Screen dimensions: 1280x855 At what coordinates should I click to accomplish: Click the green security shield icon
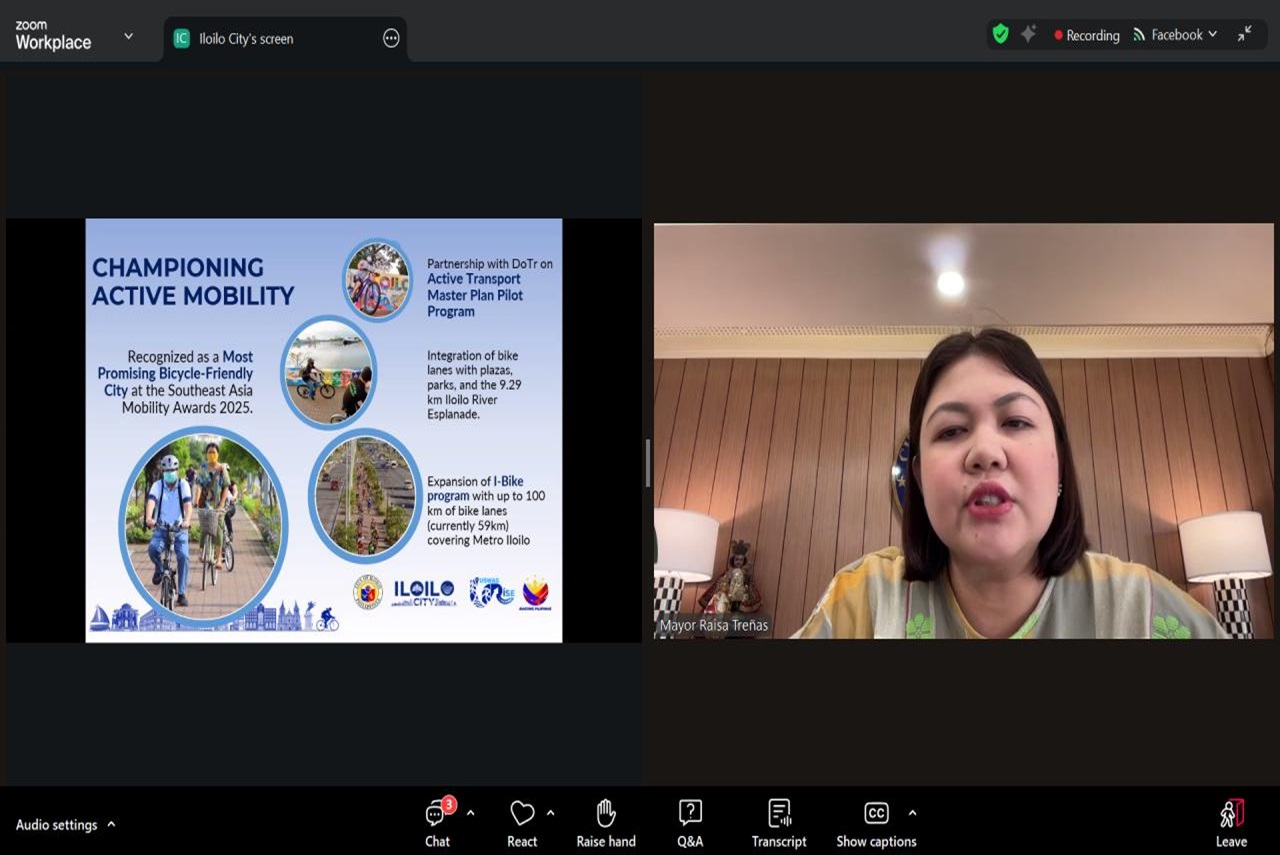pyautogui.click(x=1000, y=34)
